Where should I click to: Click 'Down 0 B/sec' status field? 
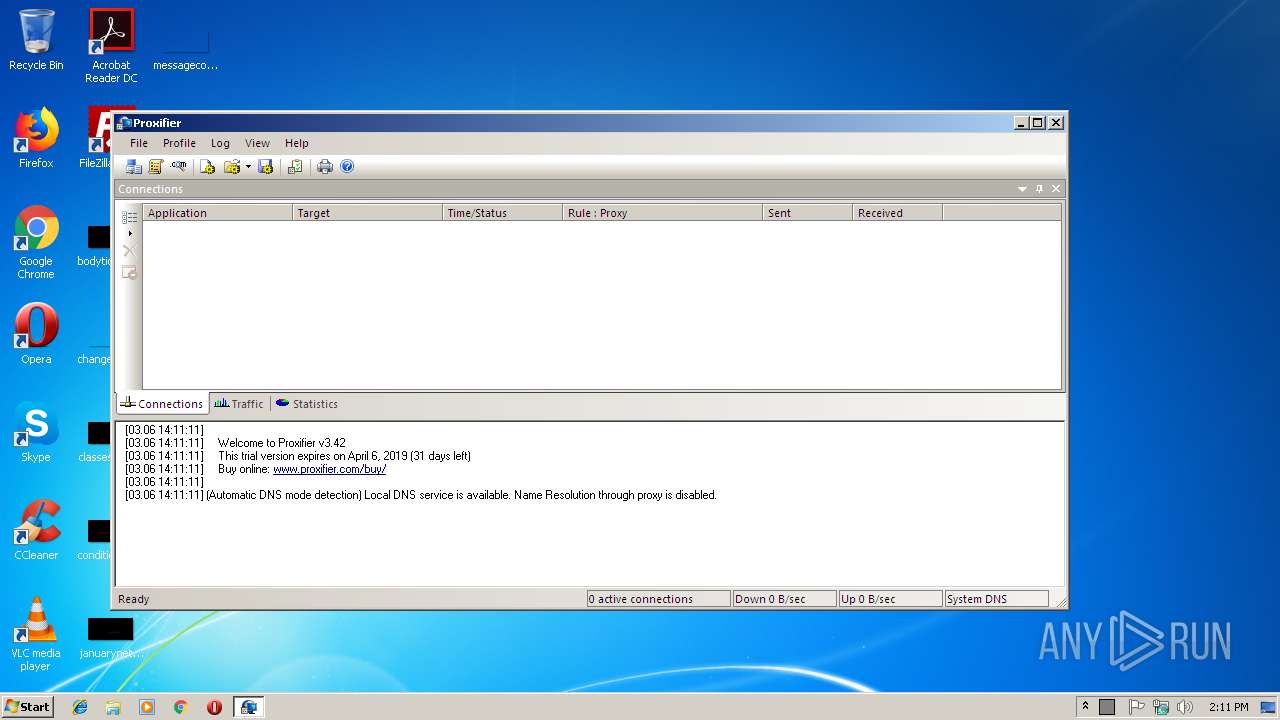point(784,599)
